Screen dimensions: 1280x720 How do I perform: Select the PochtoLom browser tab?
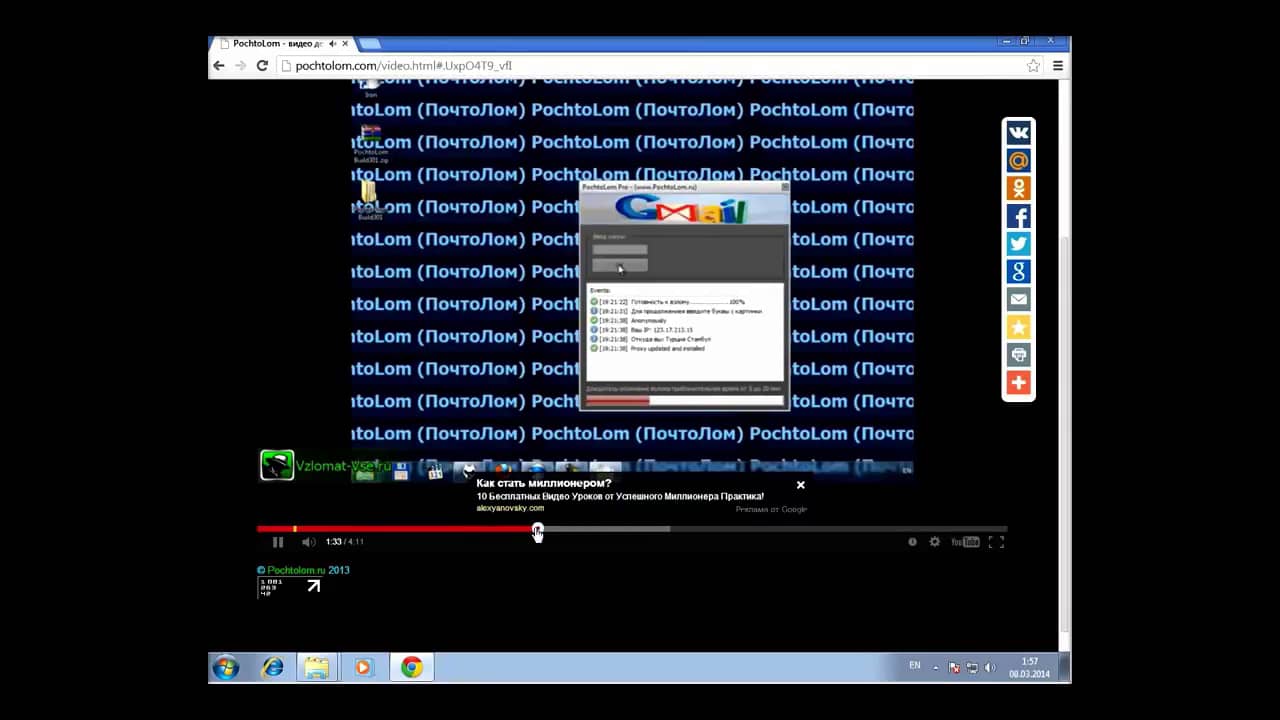pyautogui.click(x=282, y=44)
